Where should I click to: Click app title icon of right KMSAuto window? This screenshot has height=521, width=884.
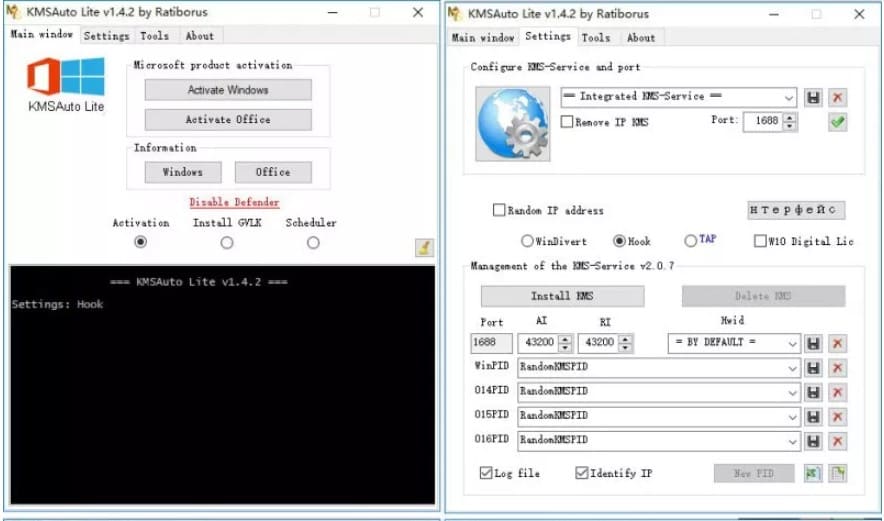455,14
